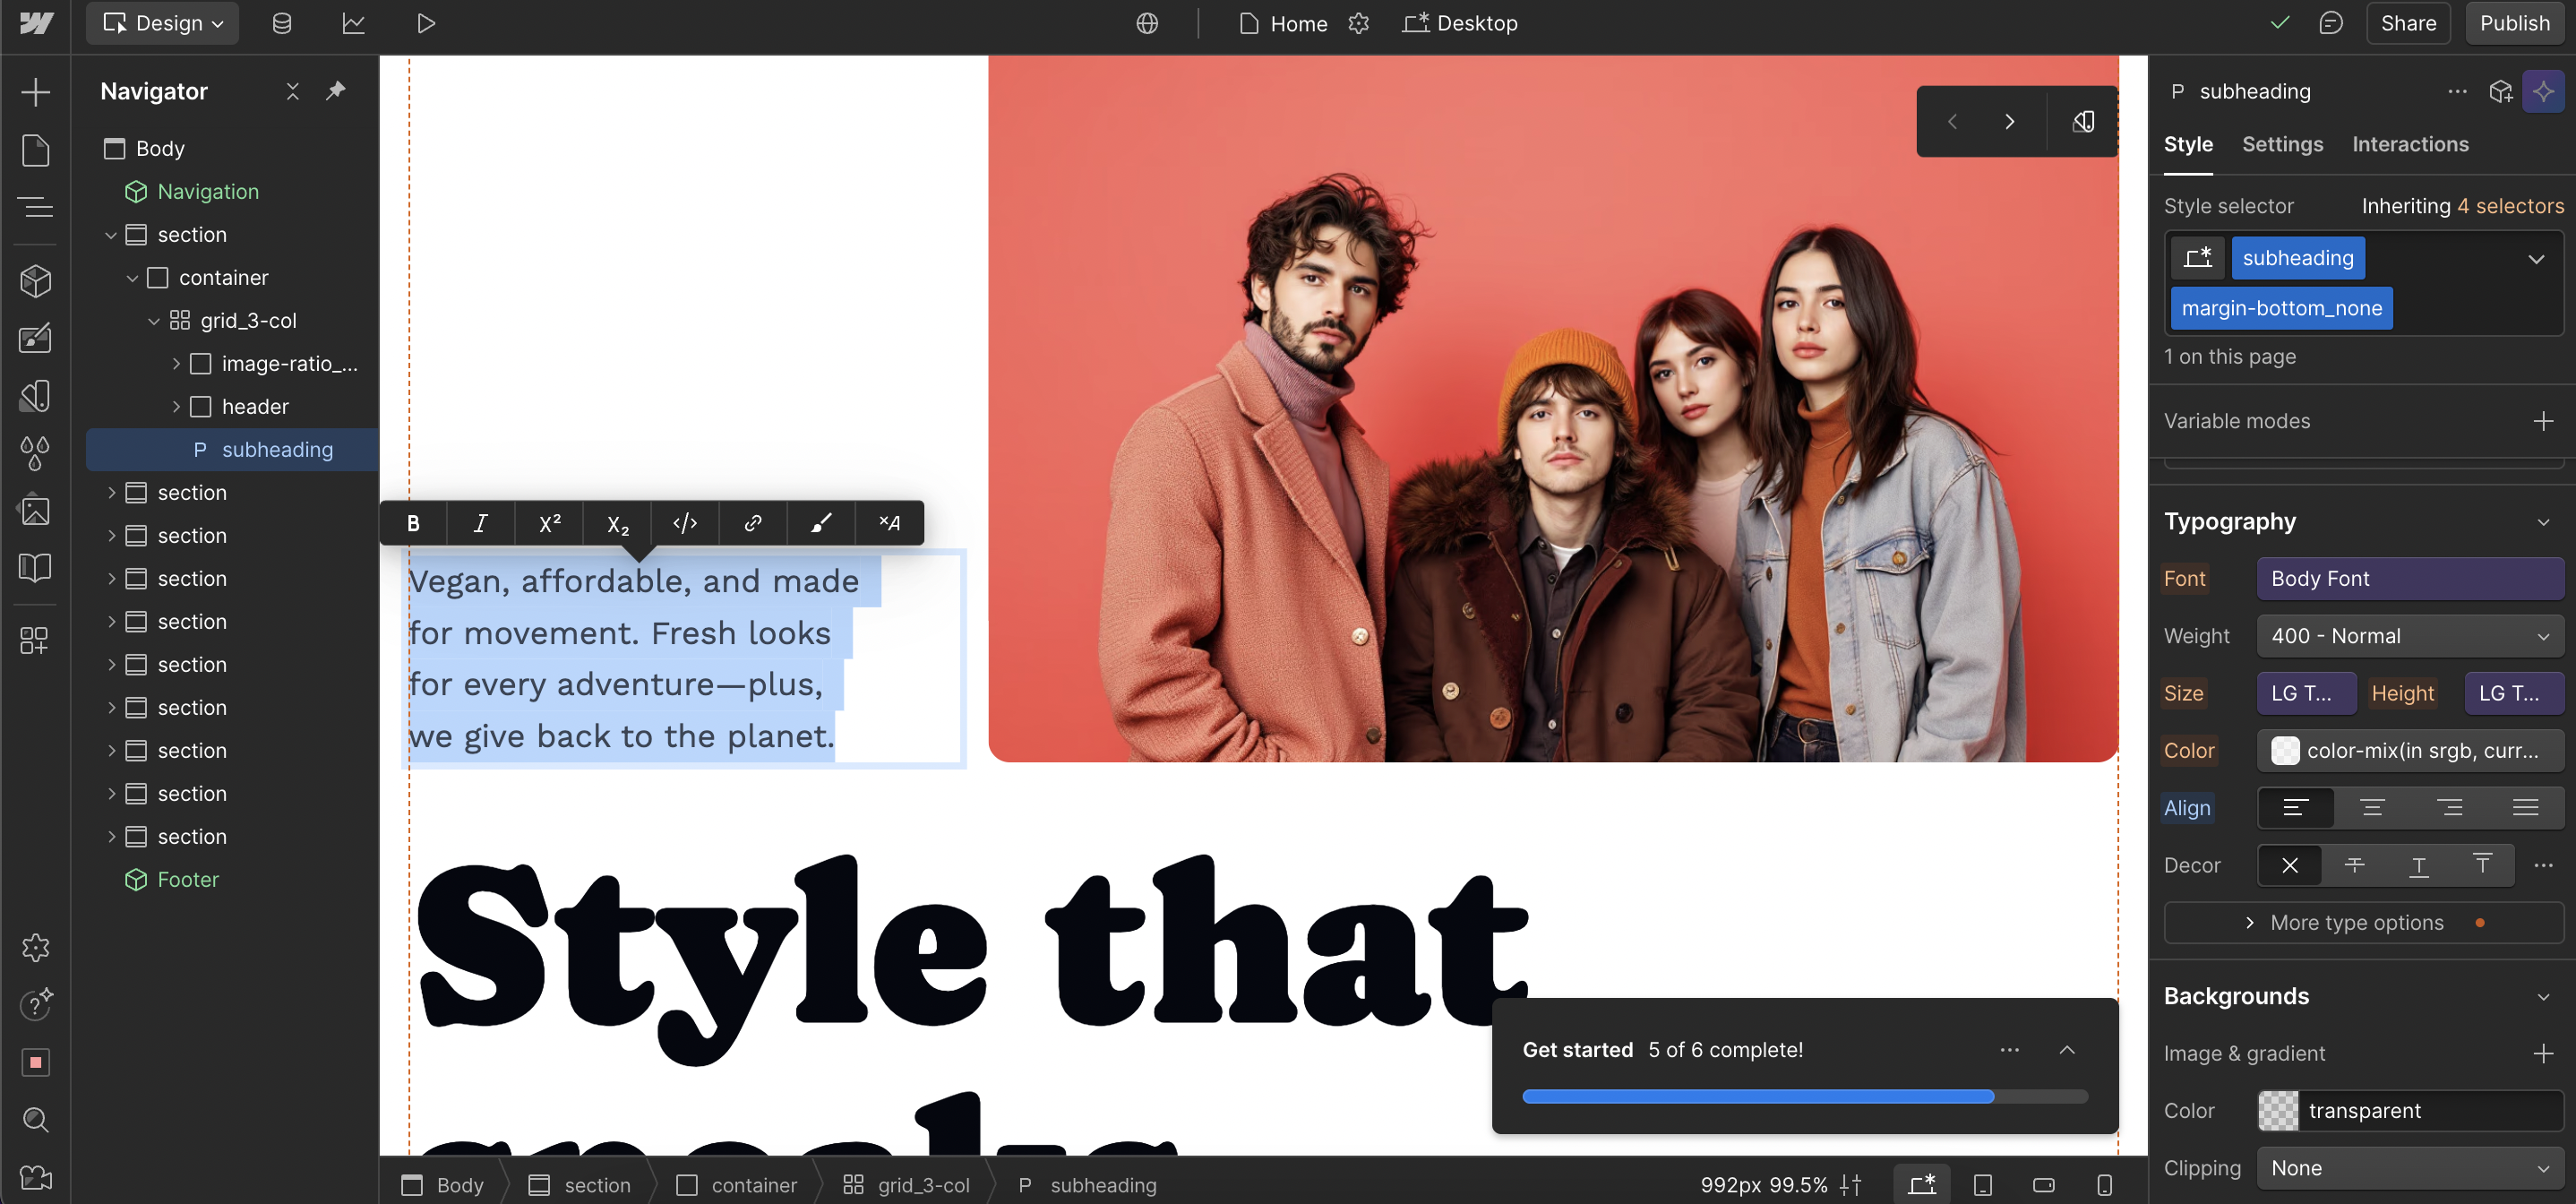
Task: Switch to the Interactions tab
Action: point(2410,144)
